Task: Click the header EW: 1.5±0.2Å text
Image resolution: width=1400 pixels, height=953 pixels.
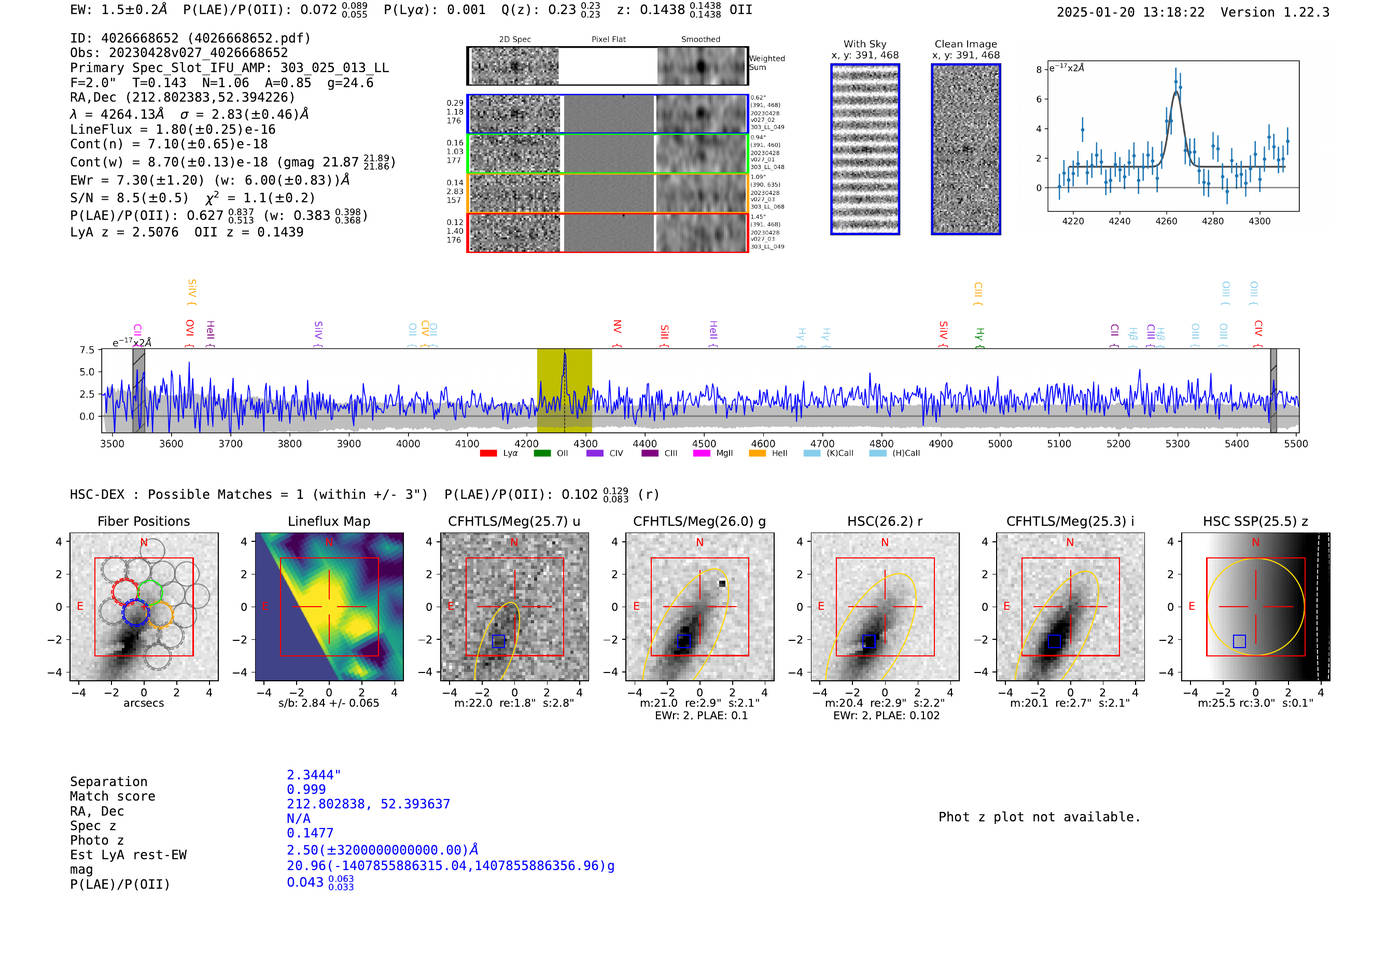Action: click(x=119, y=9)
